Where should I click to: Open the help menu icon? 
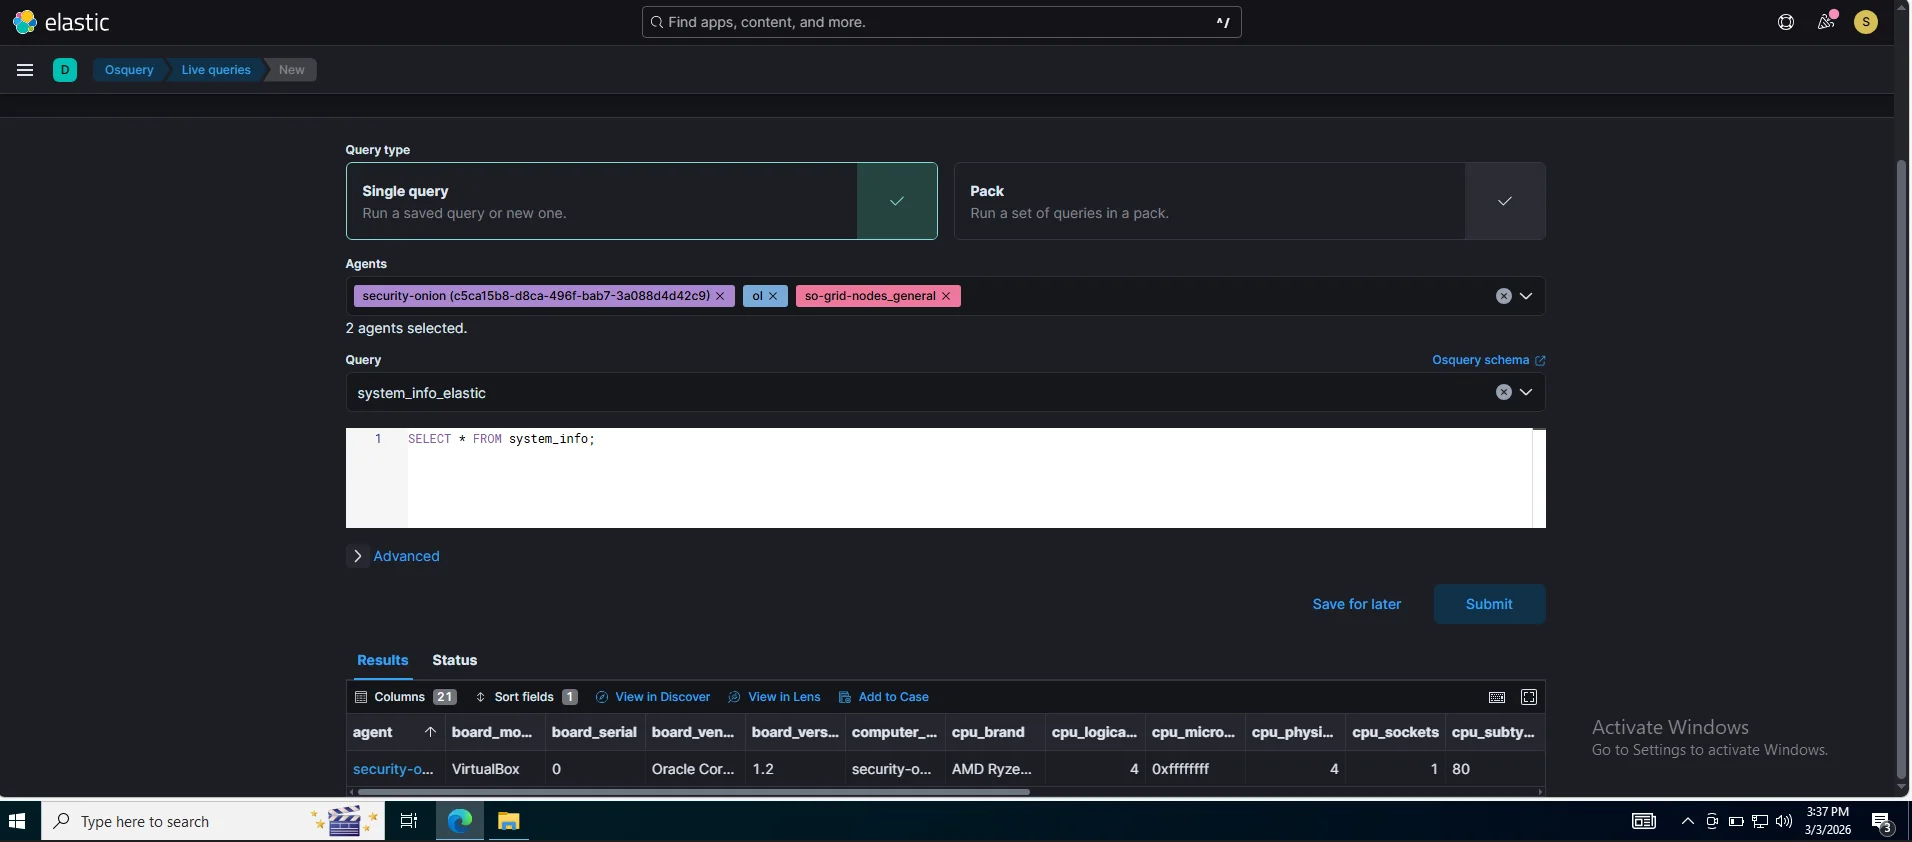pos(1786,22)
